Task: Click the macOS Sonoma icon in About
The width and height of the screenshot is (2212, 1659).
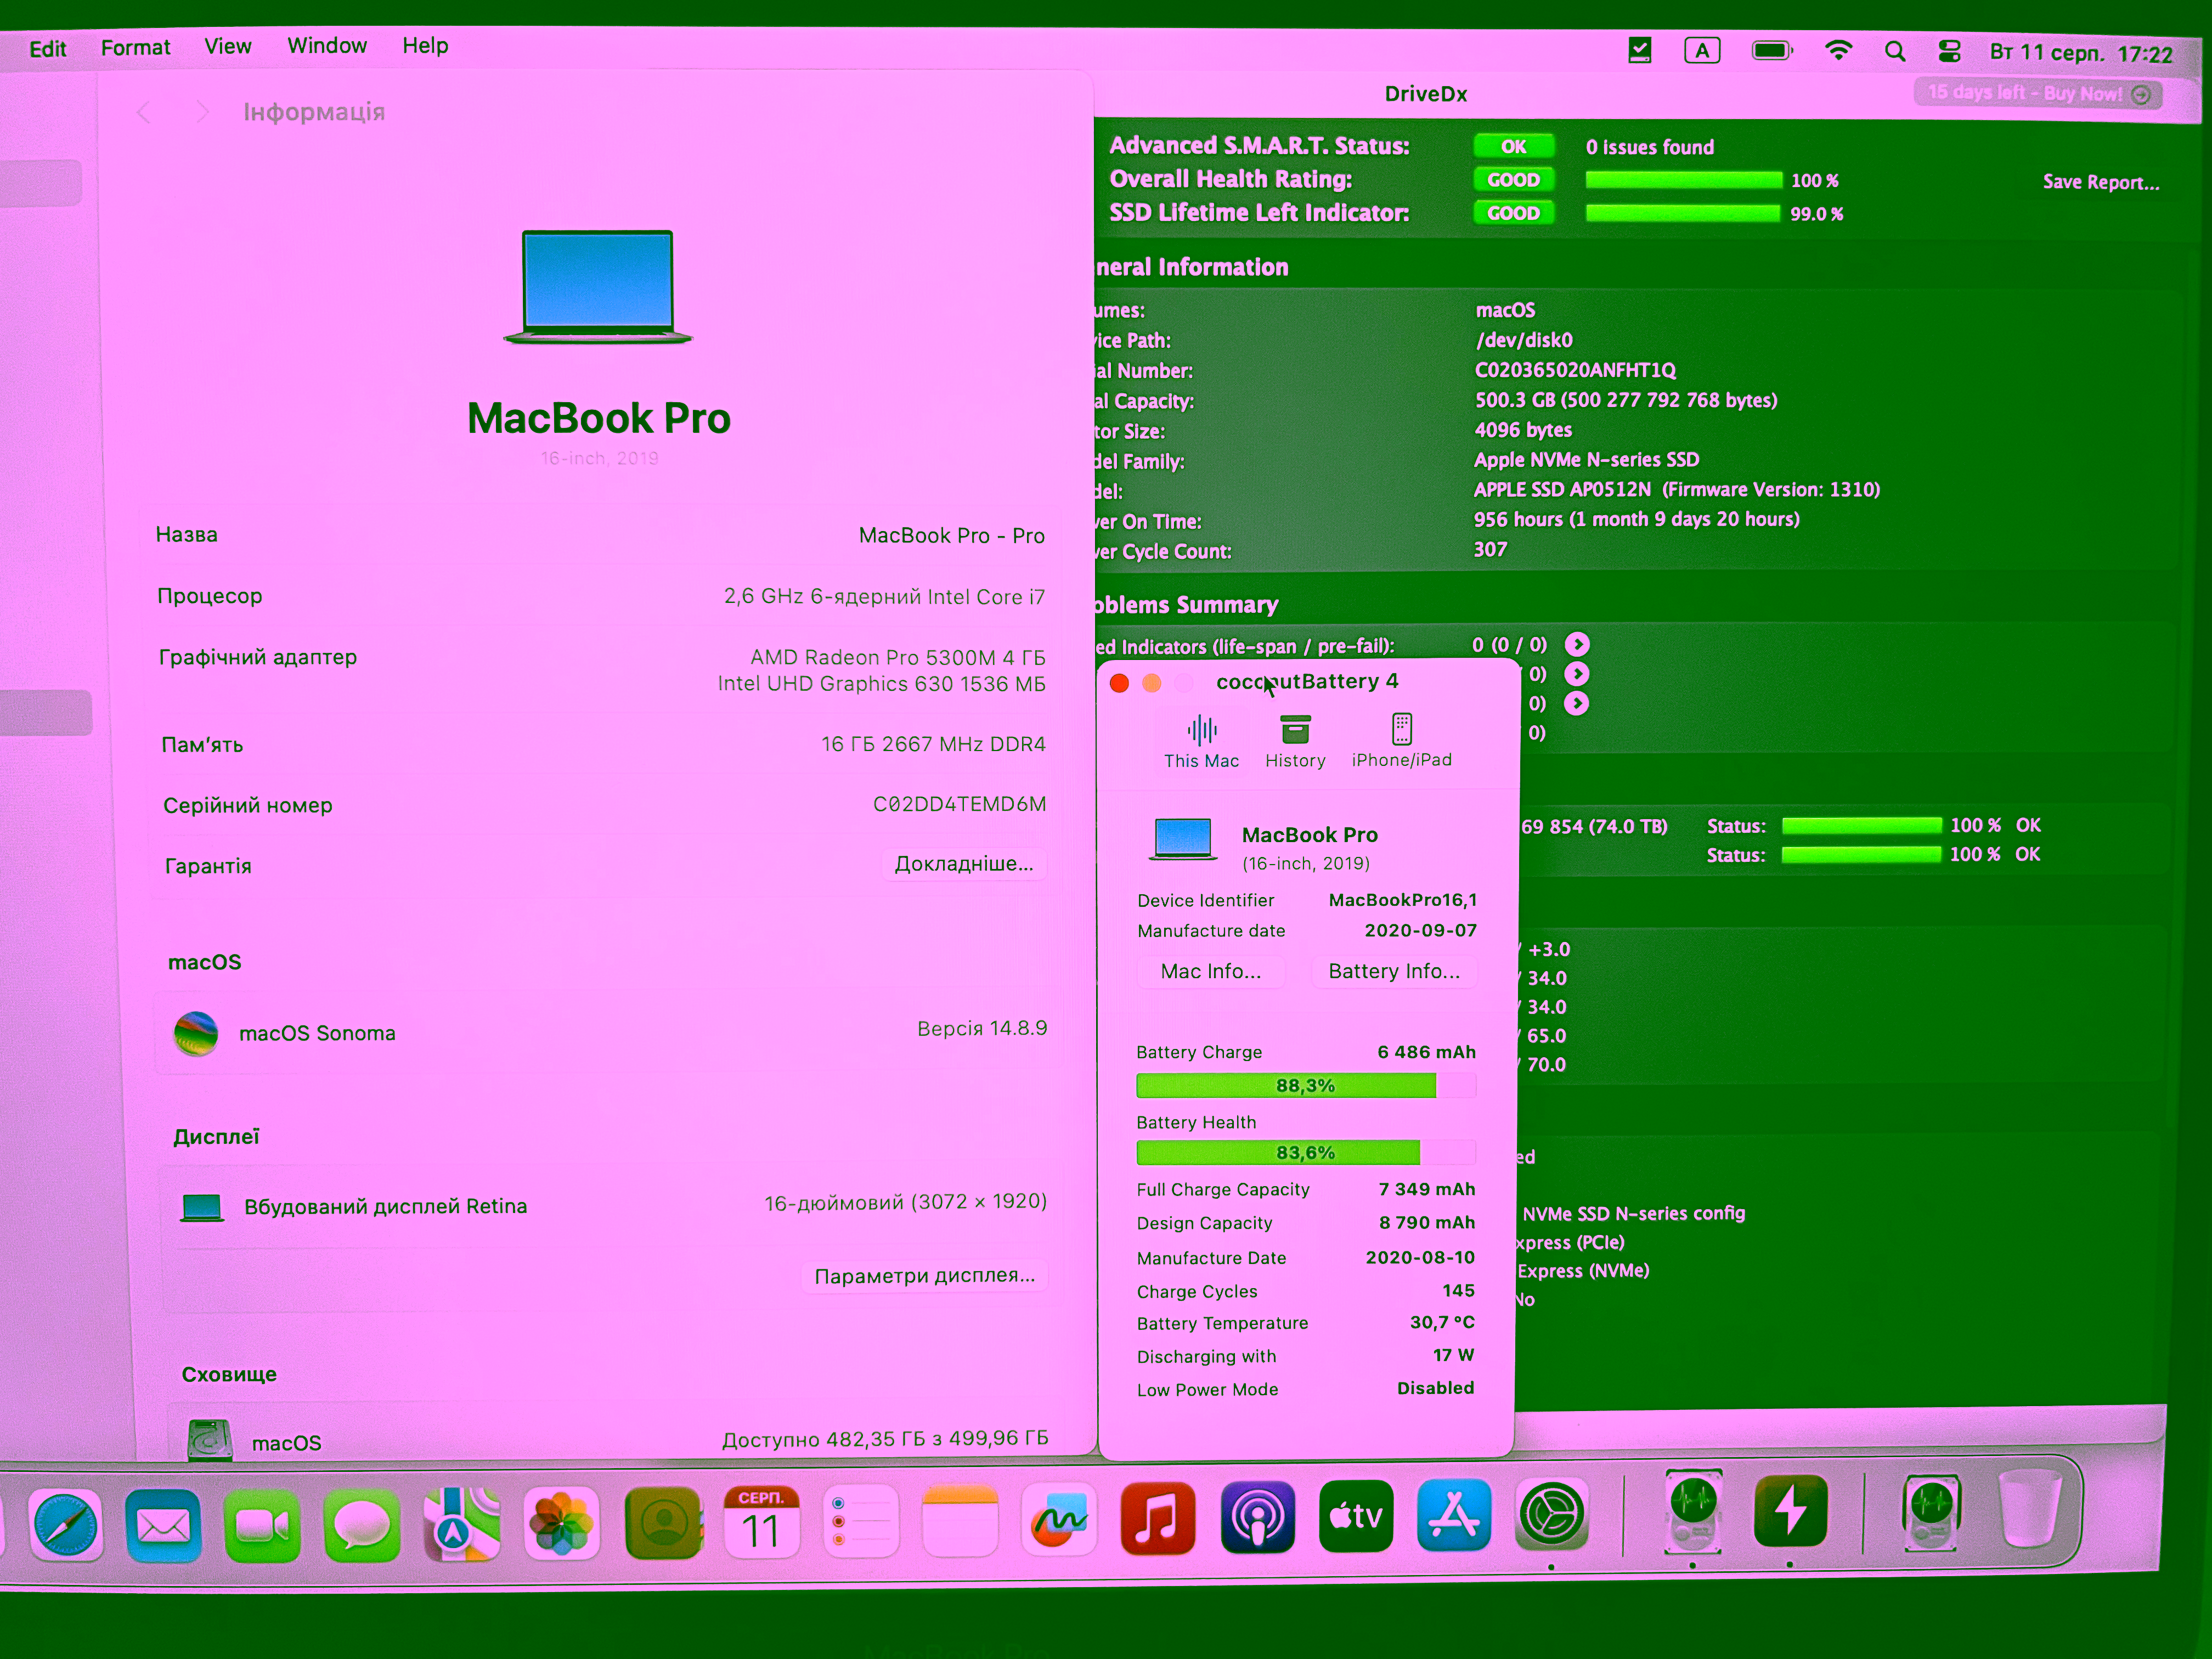Action: click(x=196, y=1034)
